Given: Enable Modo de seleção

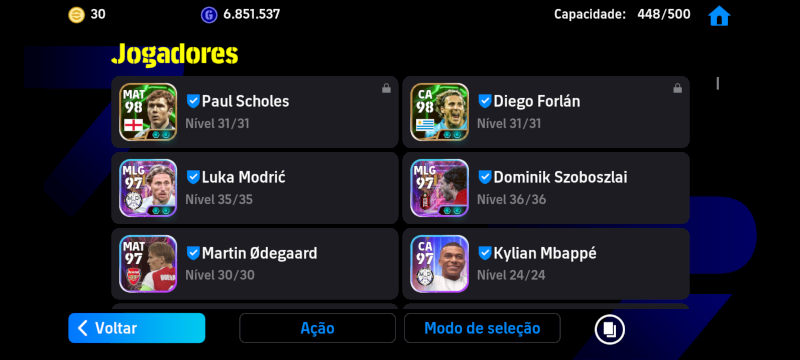Looking at the screenshot, I should point(482,328).
